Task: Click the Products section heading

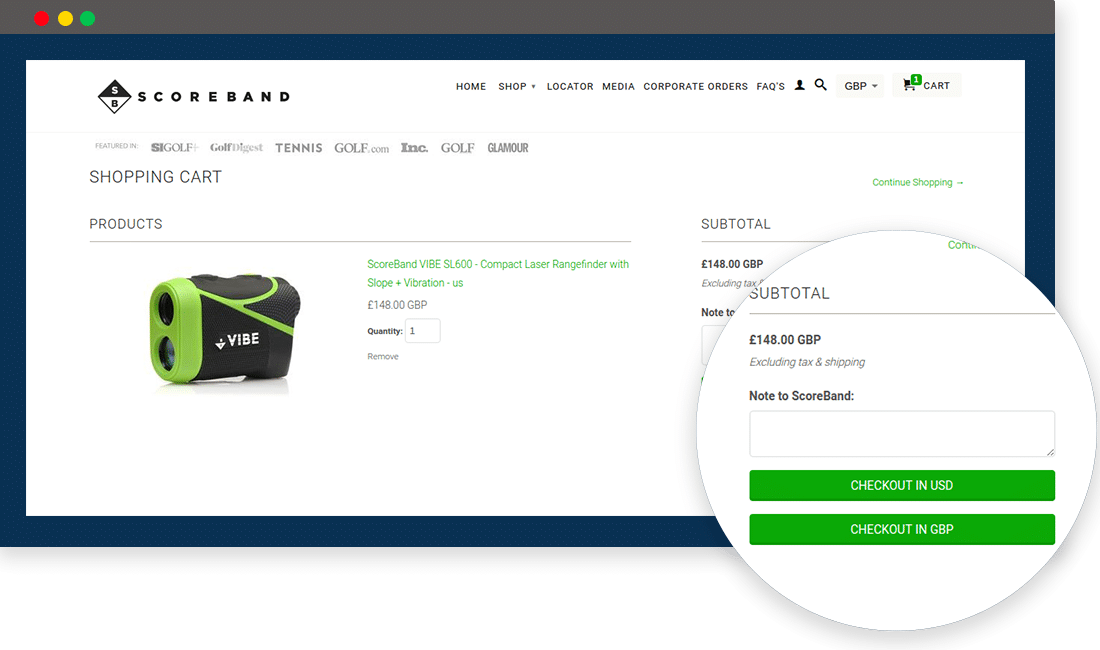Action: (126, 224)
